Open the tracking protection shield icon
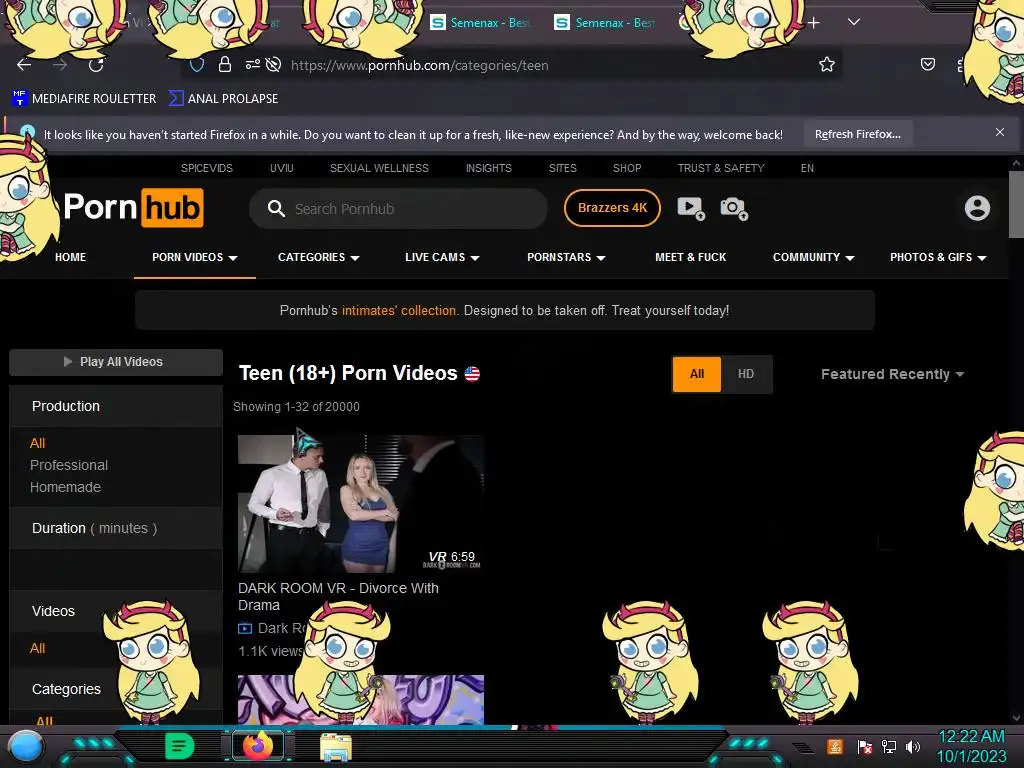 (197, 65)
